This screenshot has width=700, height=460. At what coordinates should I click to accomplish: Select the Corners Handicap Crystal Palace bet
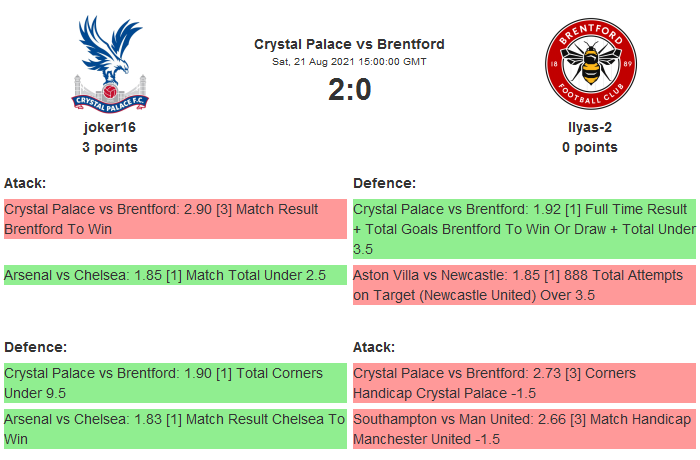(x=524, y=382)
